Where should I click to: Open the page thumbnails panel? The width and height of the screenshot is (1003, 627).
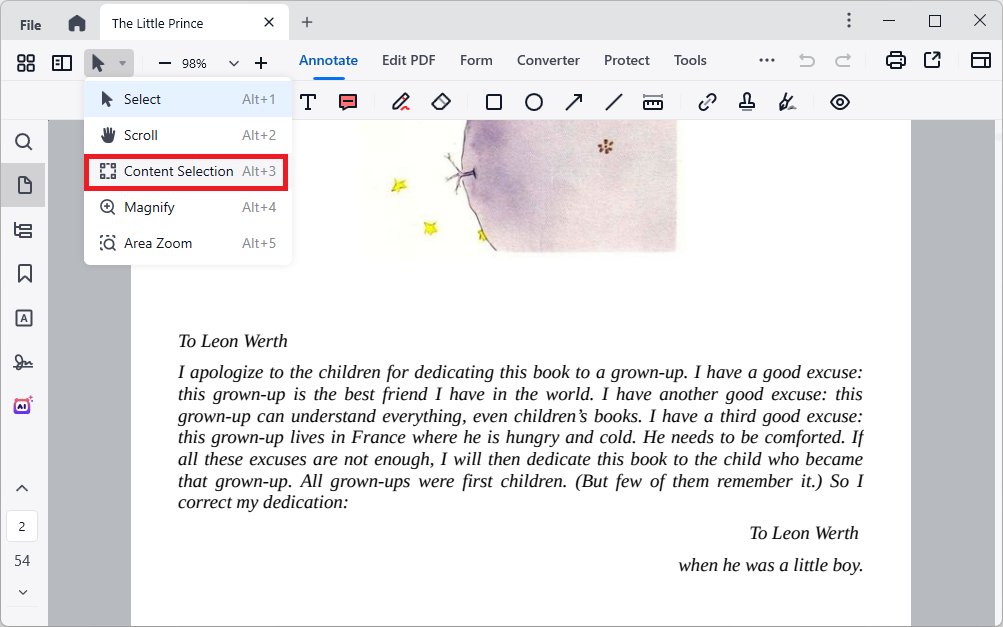point(23,185)
